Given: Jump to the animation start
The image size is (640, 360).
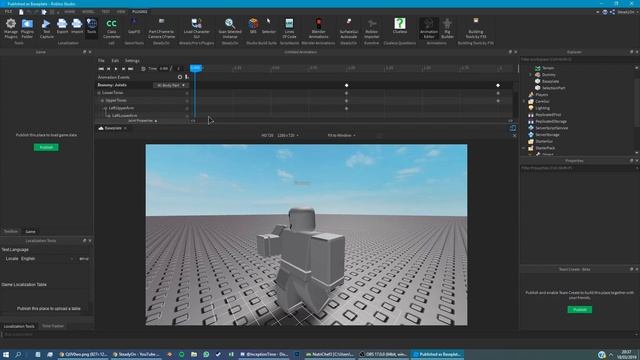Looking at the screenshot, I should [x=101, y=69].
